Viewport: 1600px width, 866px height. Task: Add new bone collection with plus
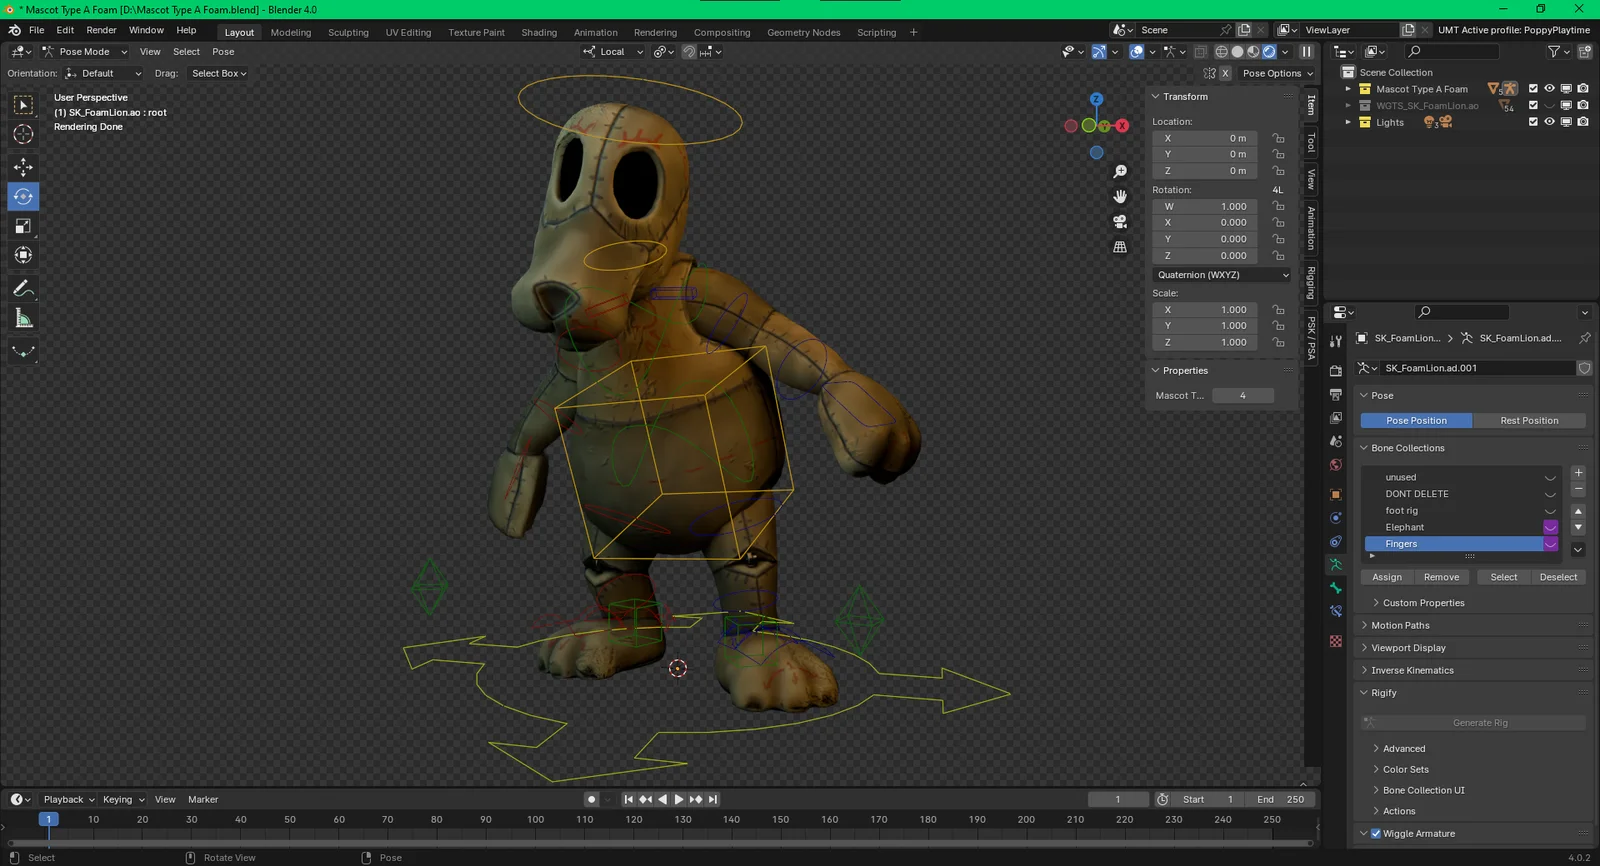(x=1578, y=473)
